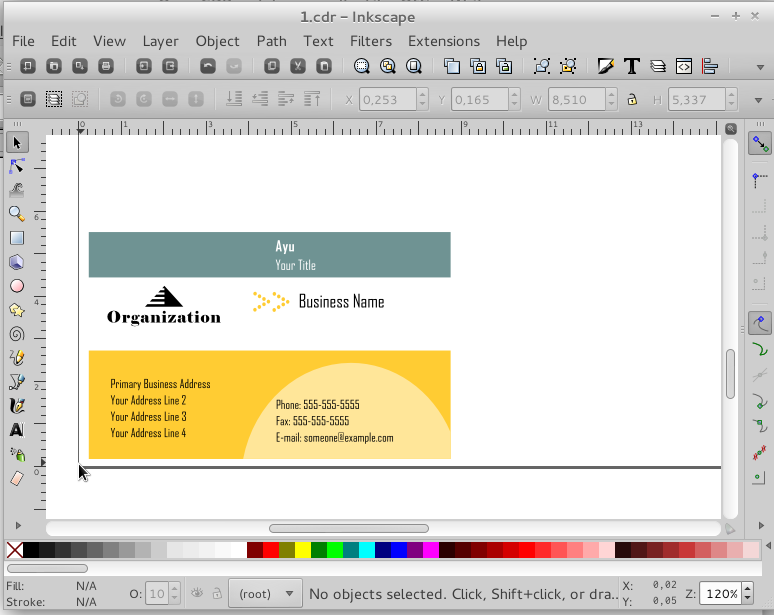774x615 pixels.
Task: Open the Layer menu
Action: click(x=160, y=41)
